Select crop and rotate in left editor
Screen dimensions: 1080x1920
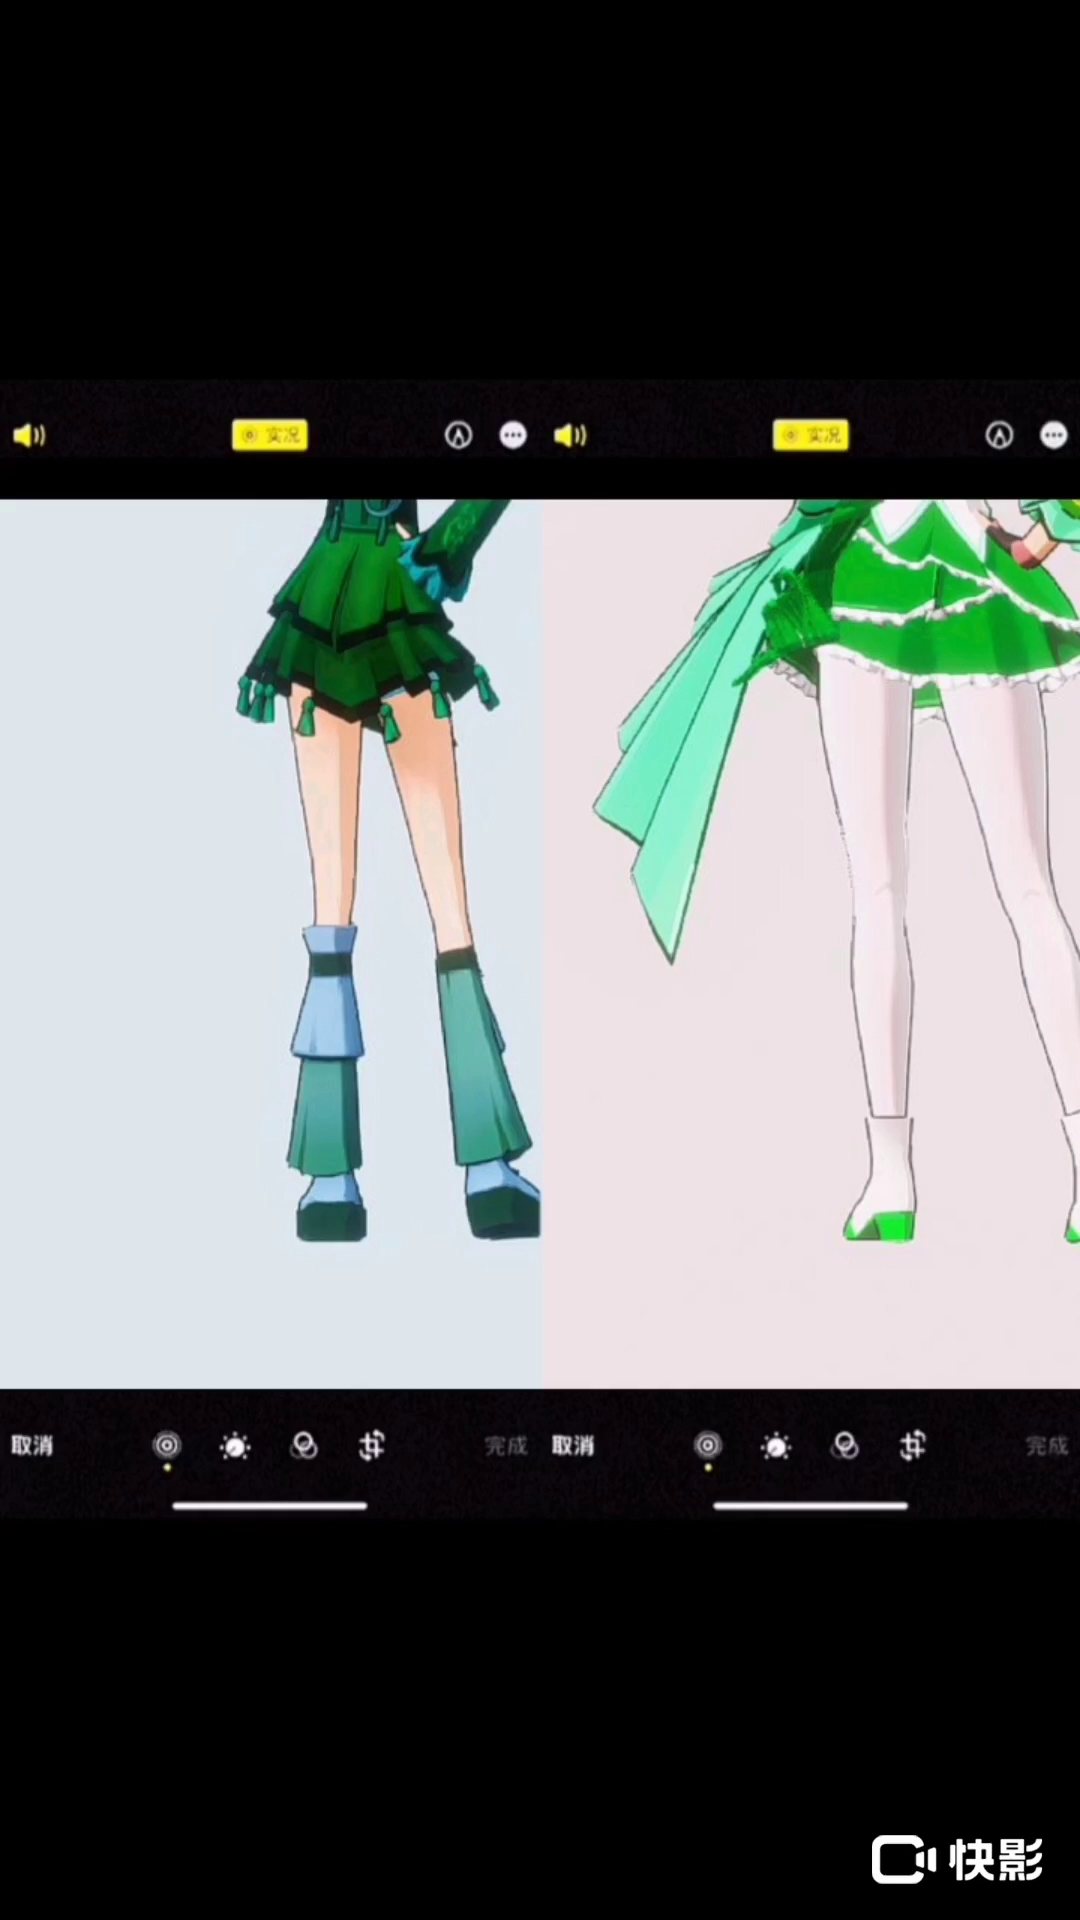372,1445
